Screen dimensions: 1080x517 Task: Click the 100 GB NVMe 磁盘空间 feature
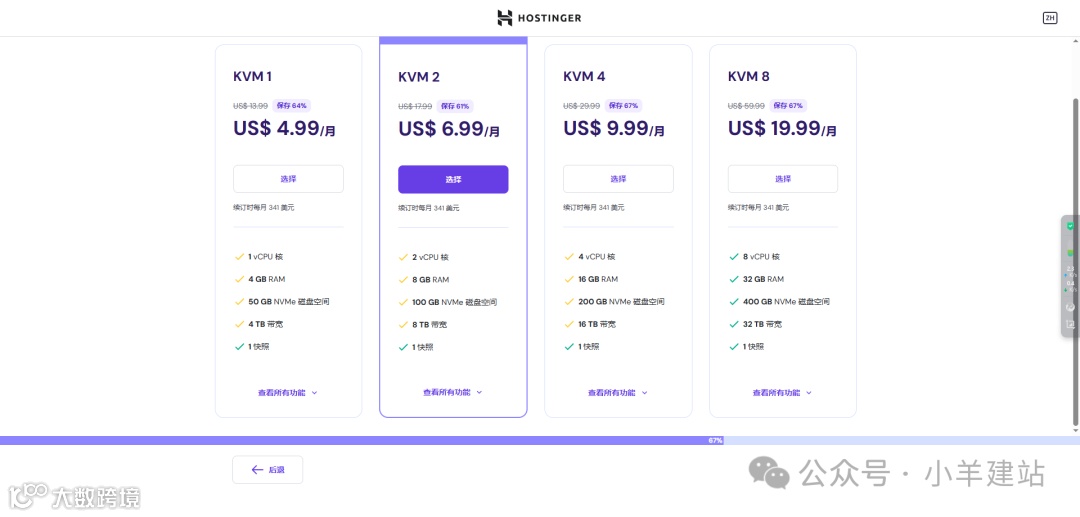pos(455,302)
